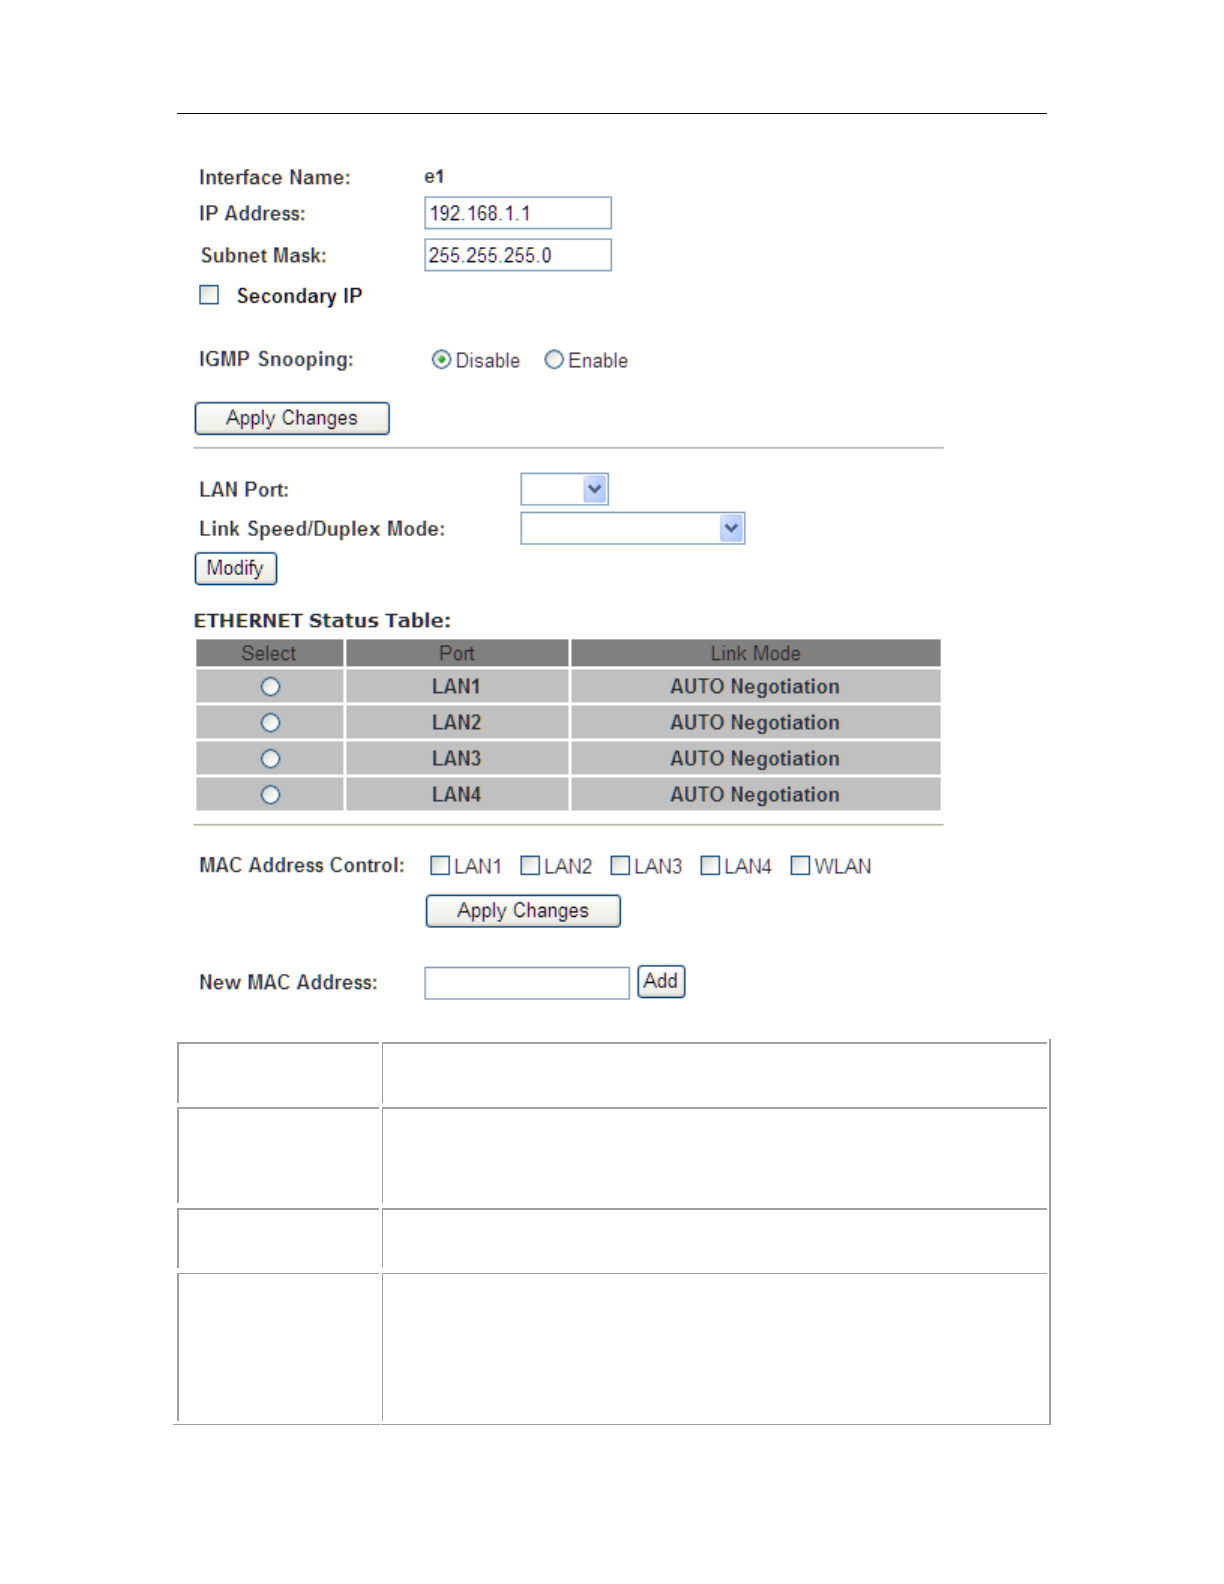Image resolution: width=1224 pixels, height=1584 pixels.
Task: Click AUTO Negotiation in LAN2 row
Action: coord(755,723)
